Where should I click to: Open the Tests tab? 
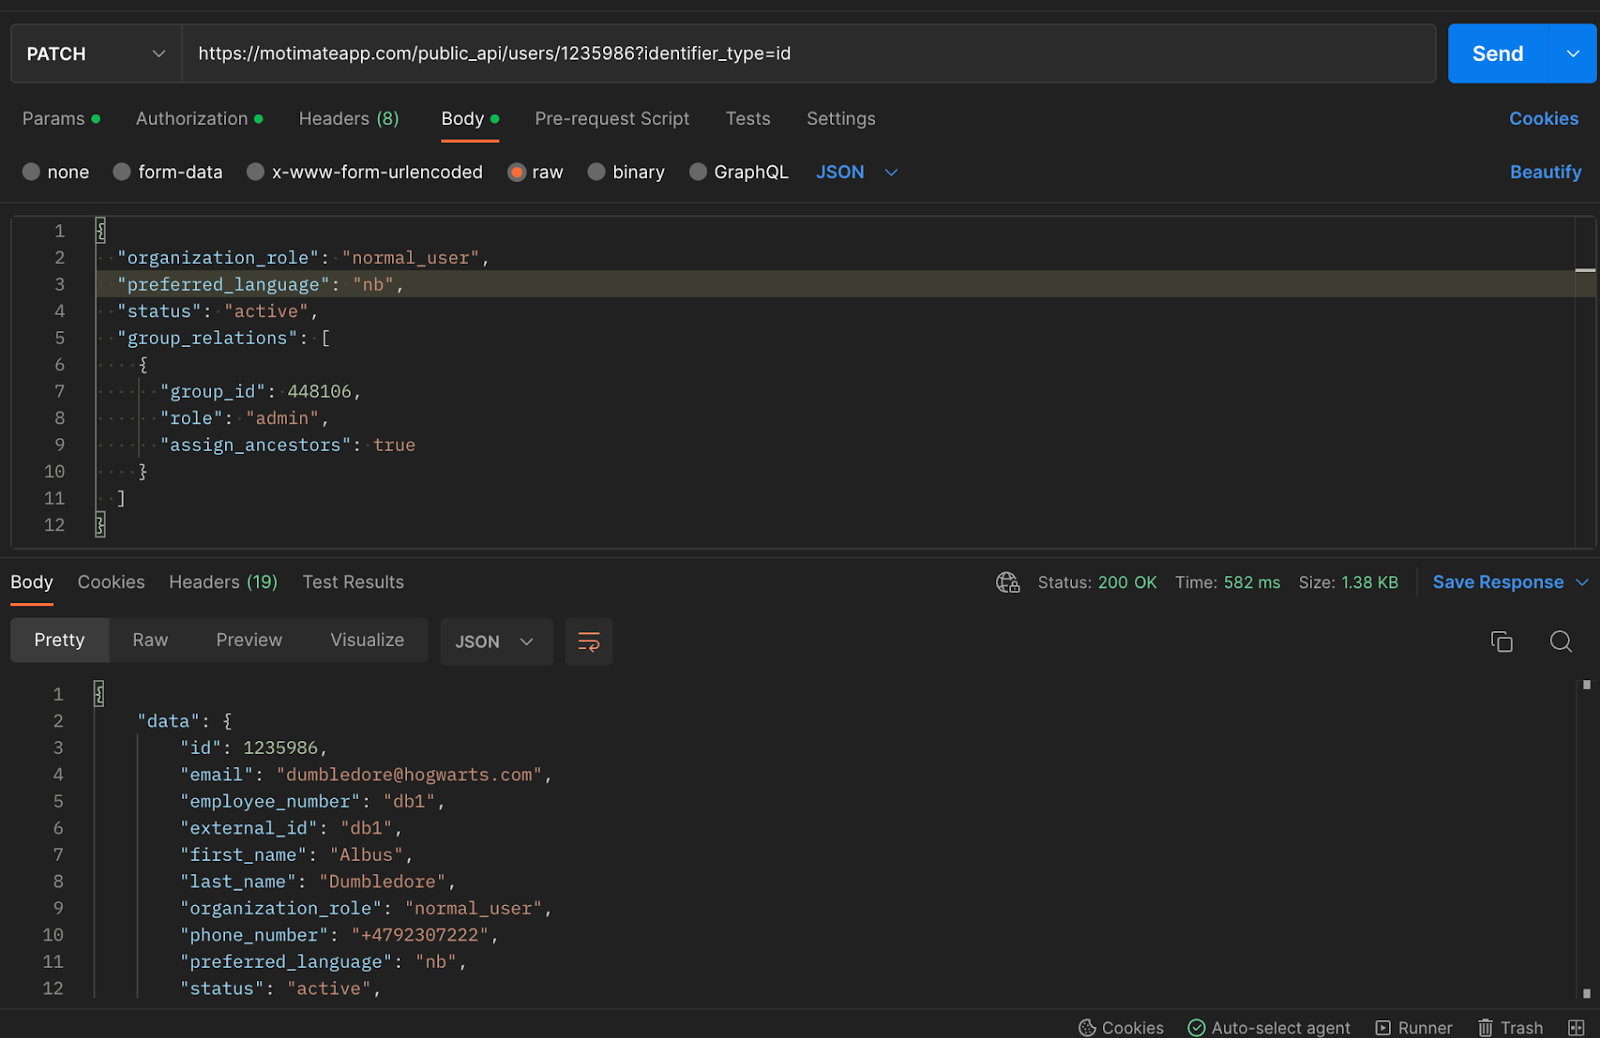click(748, 119)
